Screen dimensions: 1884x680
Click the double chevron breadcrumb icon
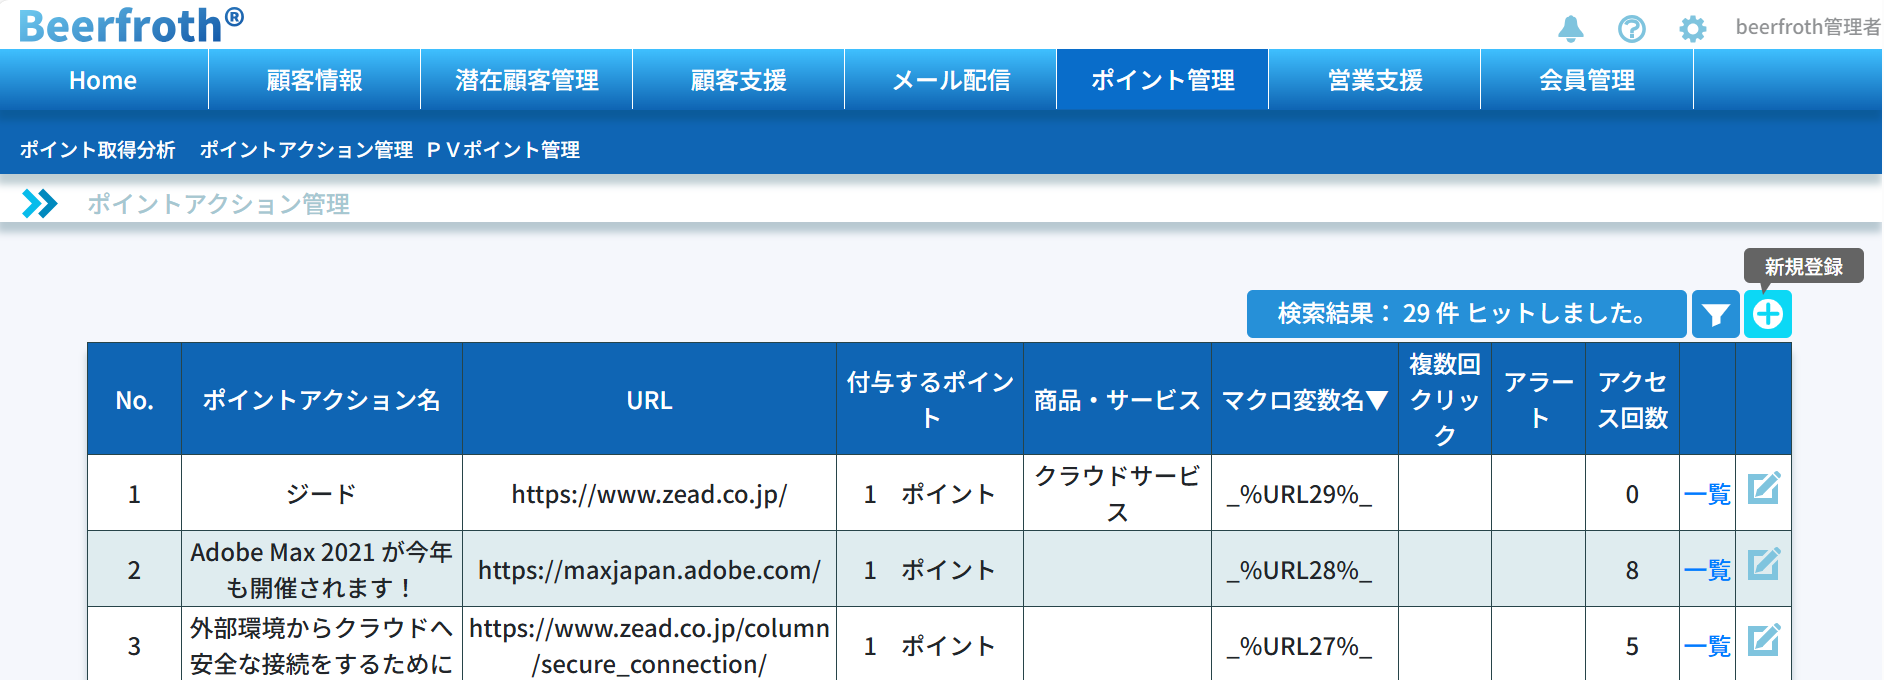(x=40, y=204)
